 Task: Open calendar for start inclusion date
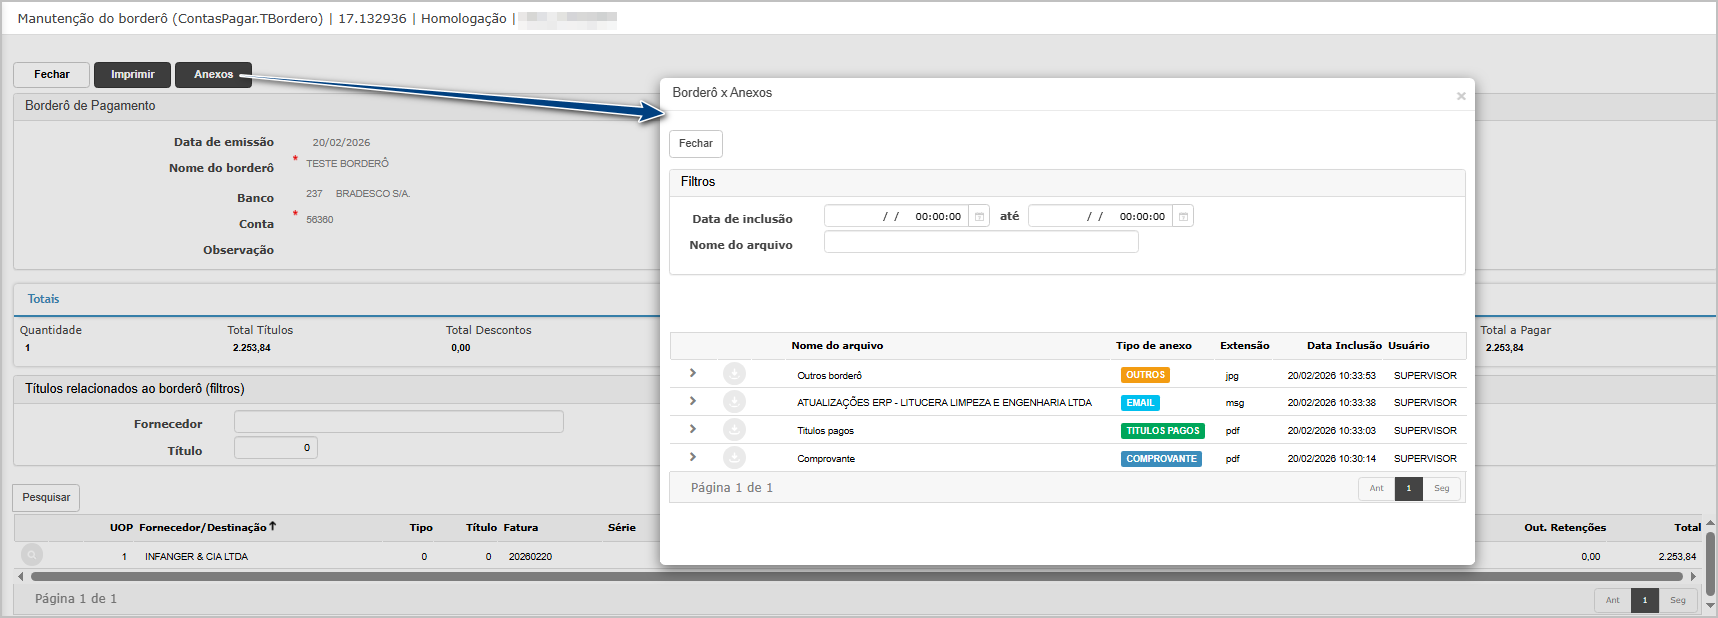979,217
